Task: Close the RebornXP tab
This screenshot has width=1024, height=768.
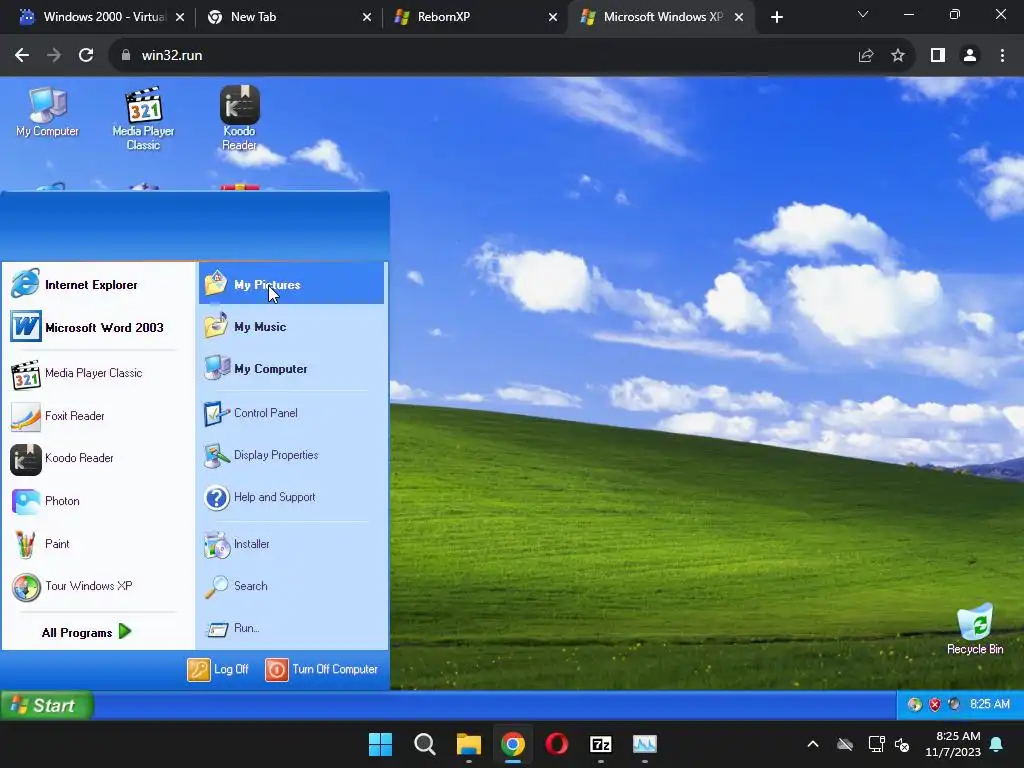Action: [553, 17]
